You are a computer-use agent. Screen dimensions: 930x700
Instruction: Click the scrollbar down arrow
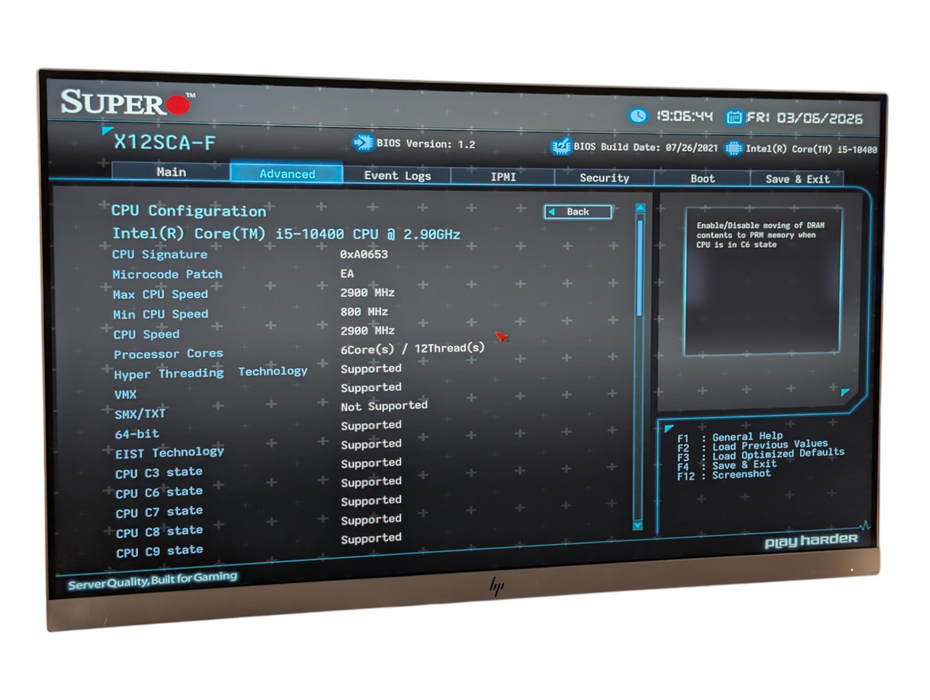638,526
